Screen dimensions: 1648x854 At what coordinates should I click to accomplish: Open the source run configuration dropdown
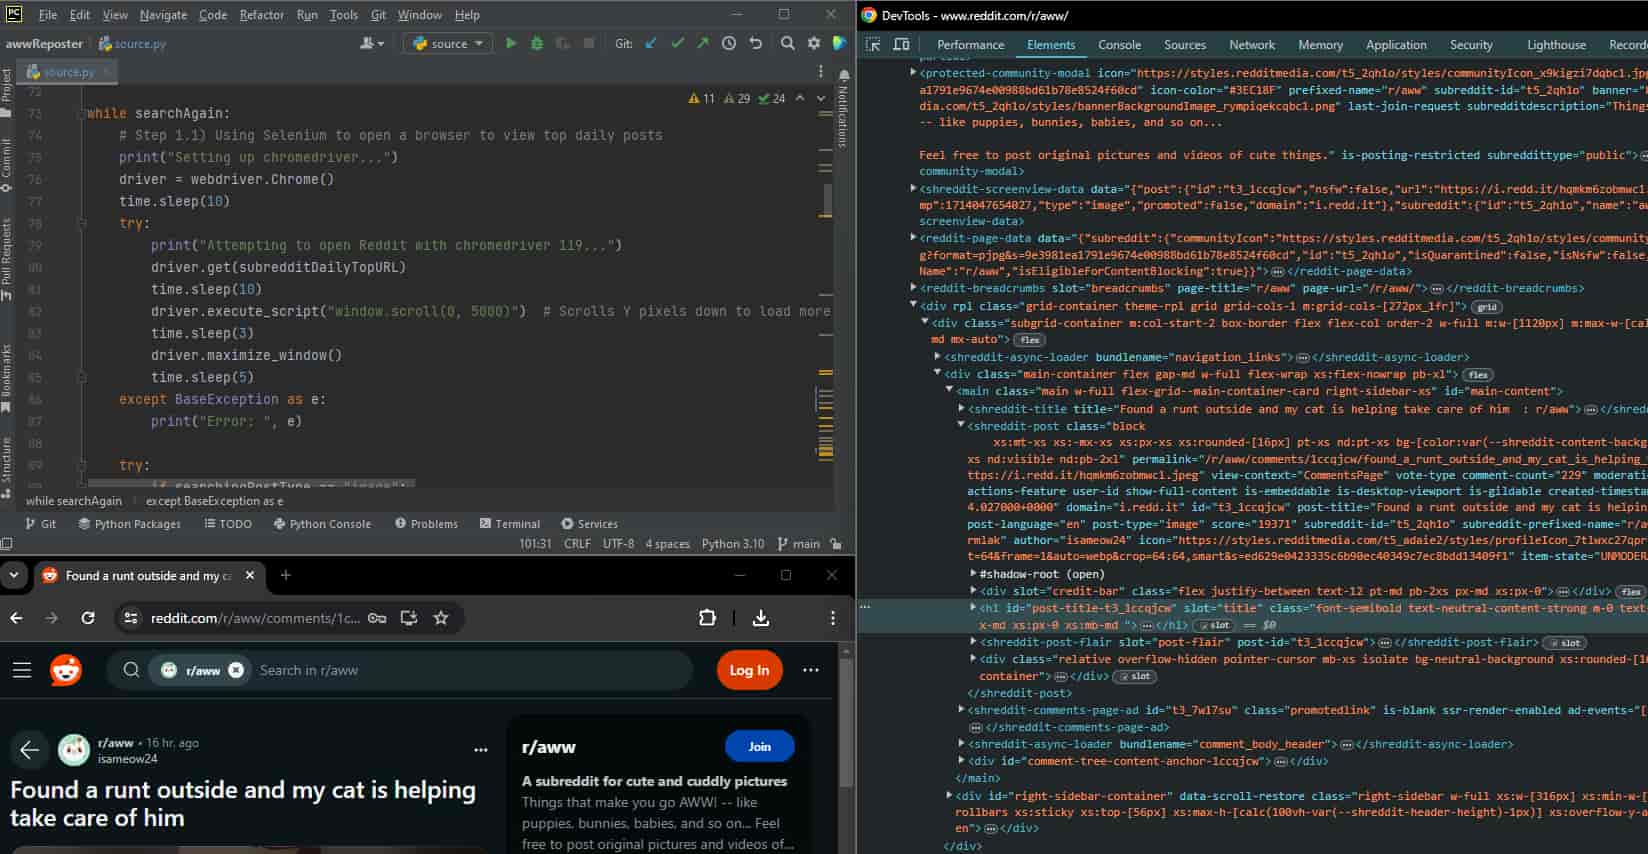click(x=447, y=43)
